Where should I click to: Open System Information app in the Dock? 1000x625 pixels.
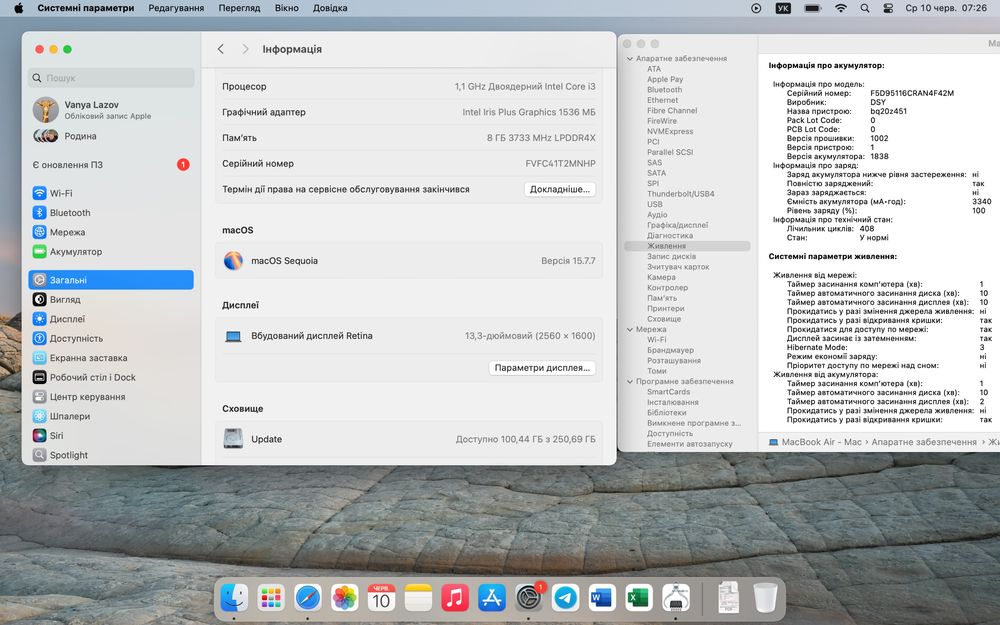(x=676, y=598)
